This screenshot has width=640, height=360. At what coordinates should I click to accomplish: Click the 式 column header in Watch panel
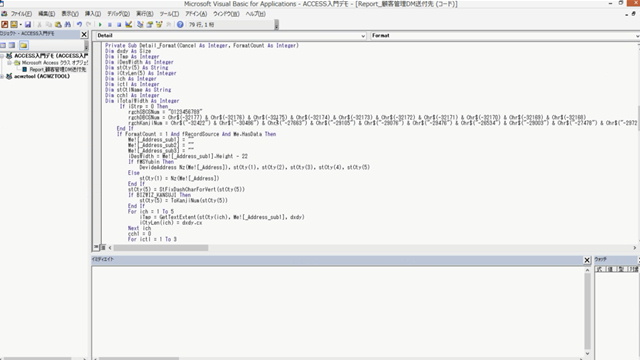600,269
